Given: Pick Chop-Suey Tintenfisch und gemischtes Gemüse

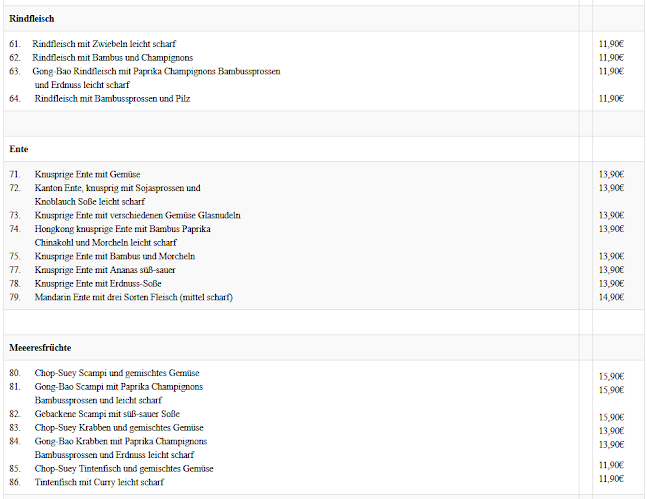Looking at the screenshot, I should [x=124, y=468].
